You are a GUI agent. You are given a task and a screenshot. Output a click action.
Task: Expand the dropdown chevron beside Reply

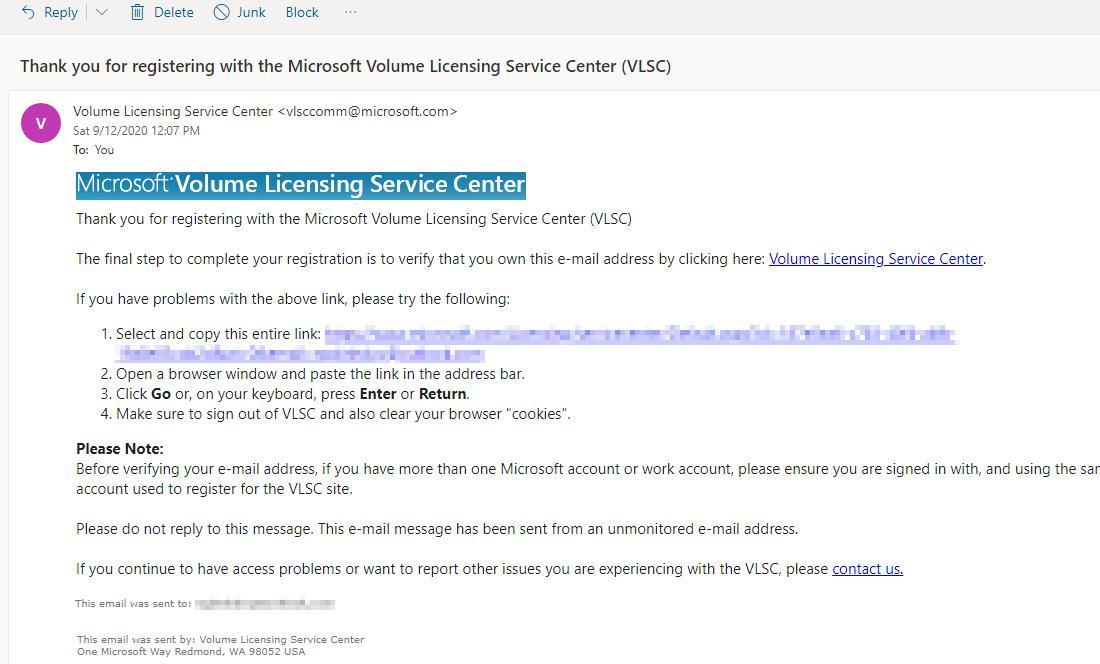coord(102,13)
